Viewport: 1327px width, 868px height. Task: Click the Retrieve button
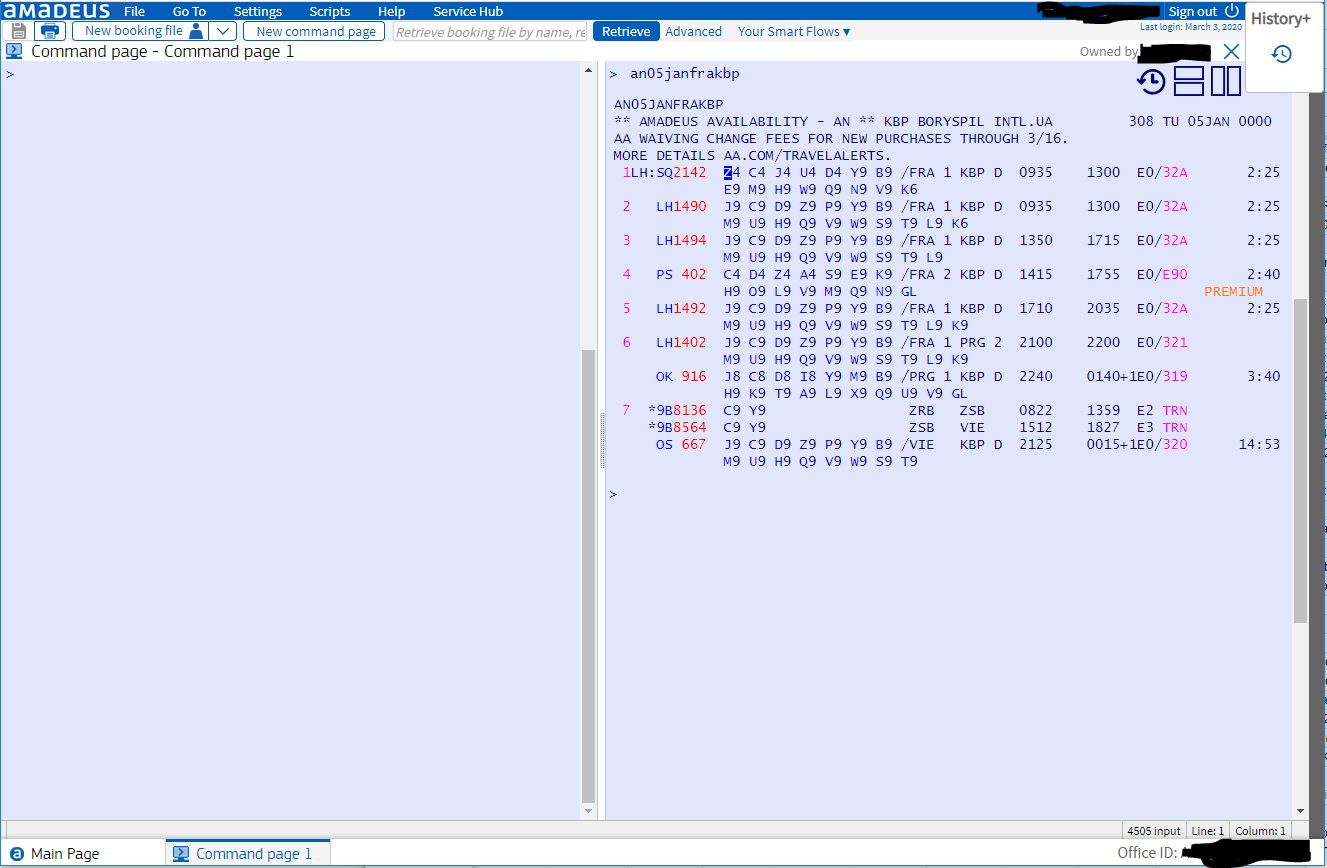[x=626, y=31]
